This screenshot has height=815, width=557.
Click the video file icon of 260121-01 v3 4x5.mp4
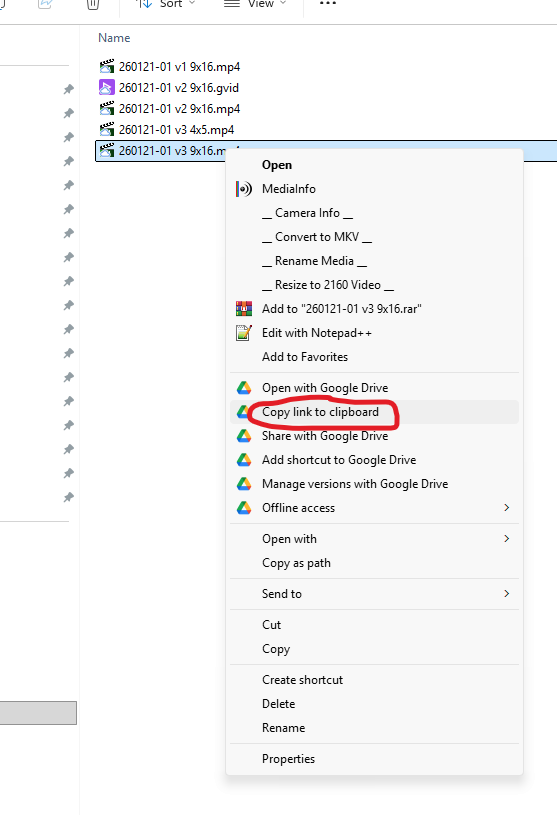pyautogui.click(x=107, y=129)
